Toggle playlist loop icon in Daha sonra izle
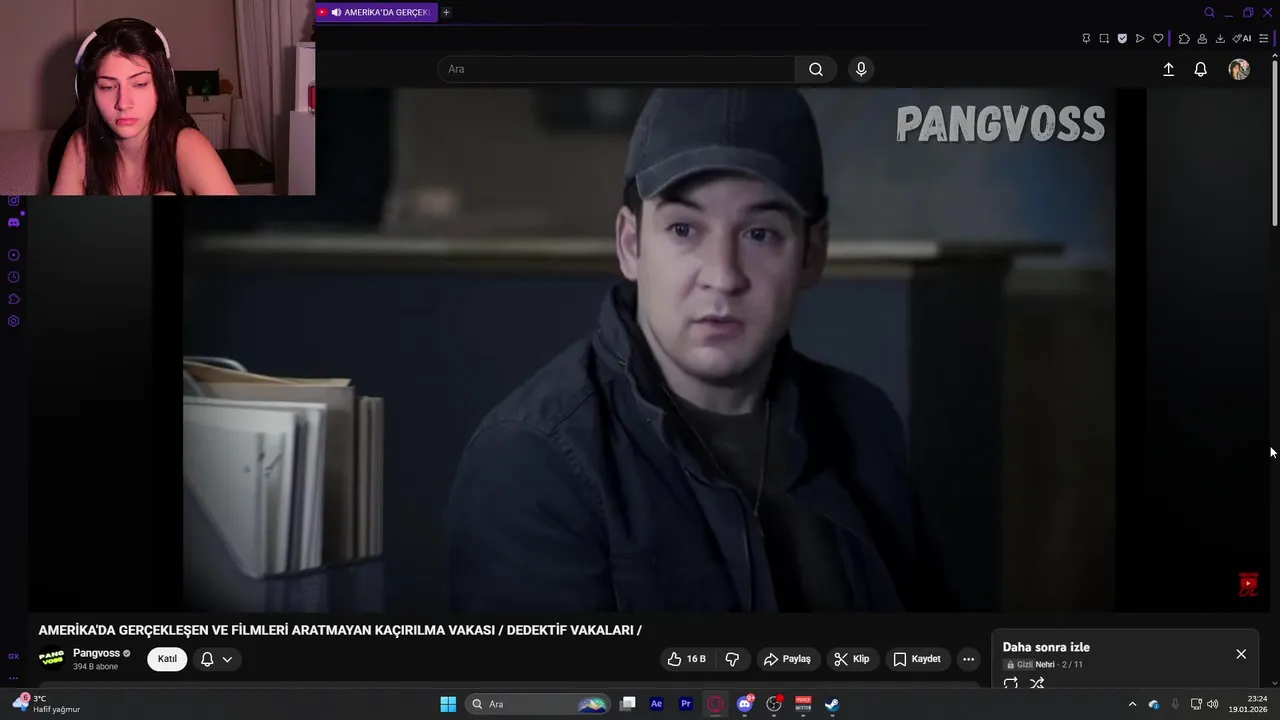 (x=1011, y=683)
